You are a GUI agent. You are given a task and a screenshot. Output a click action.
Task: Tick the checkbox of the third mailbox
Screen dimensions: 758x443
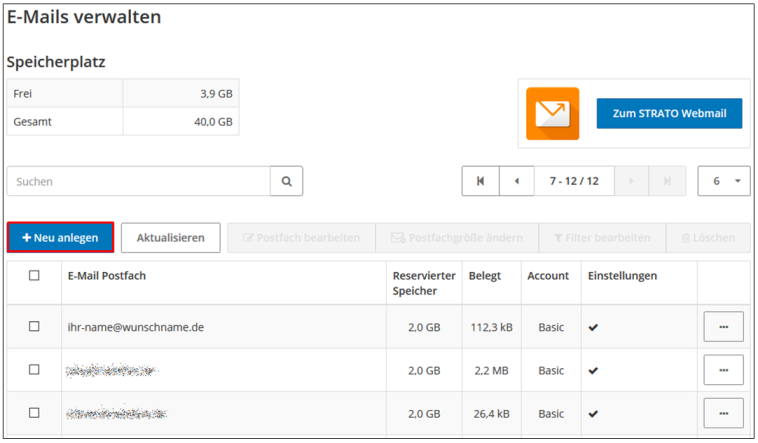pyautogui.click(x=34, y=413)
